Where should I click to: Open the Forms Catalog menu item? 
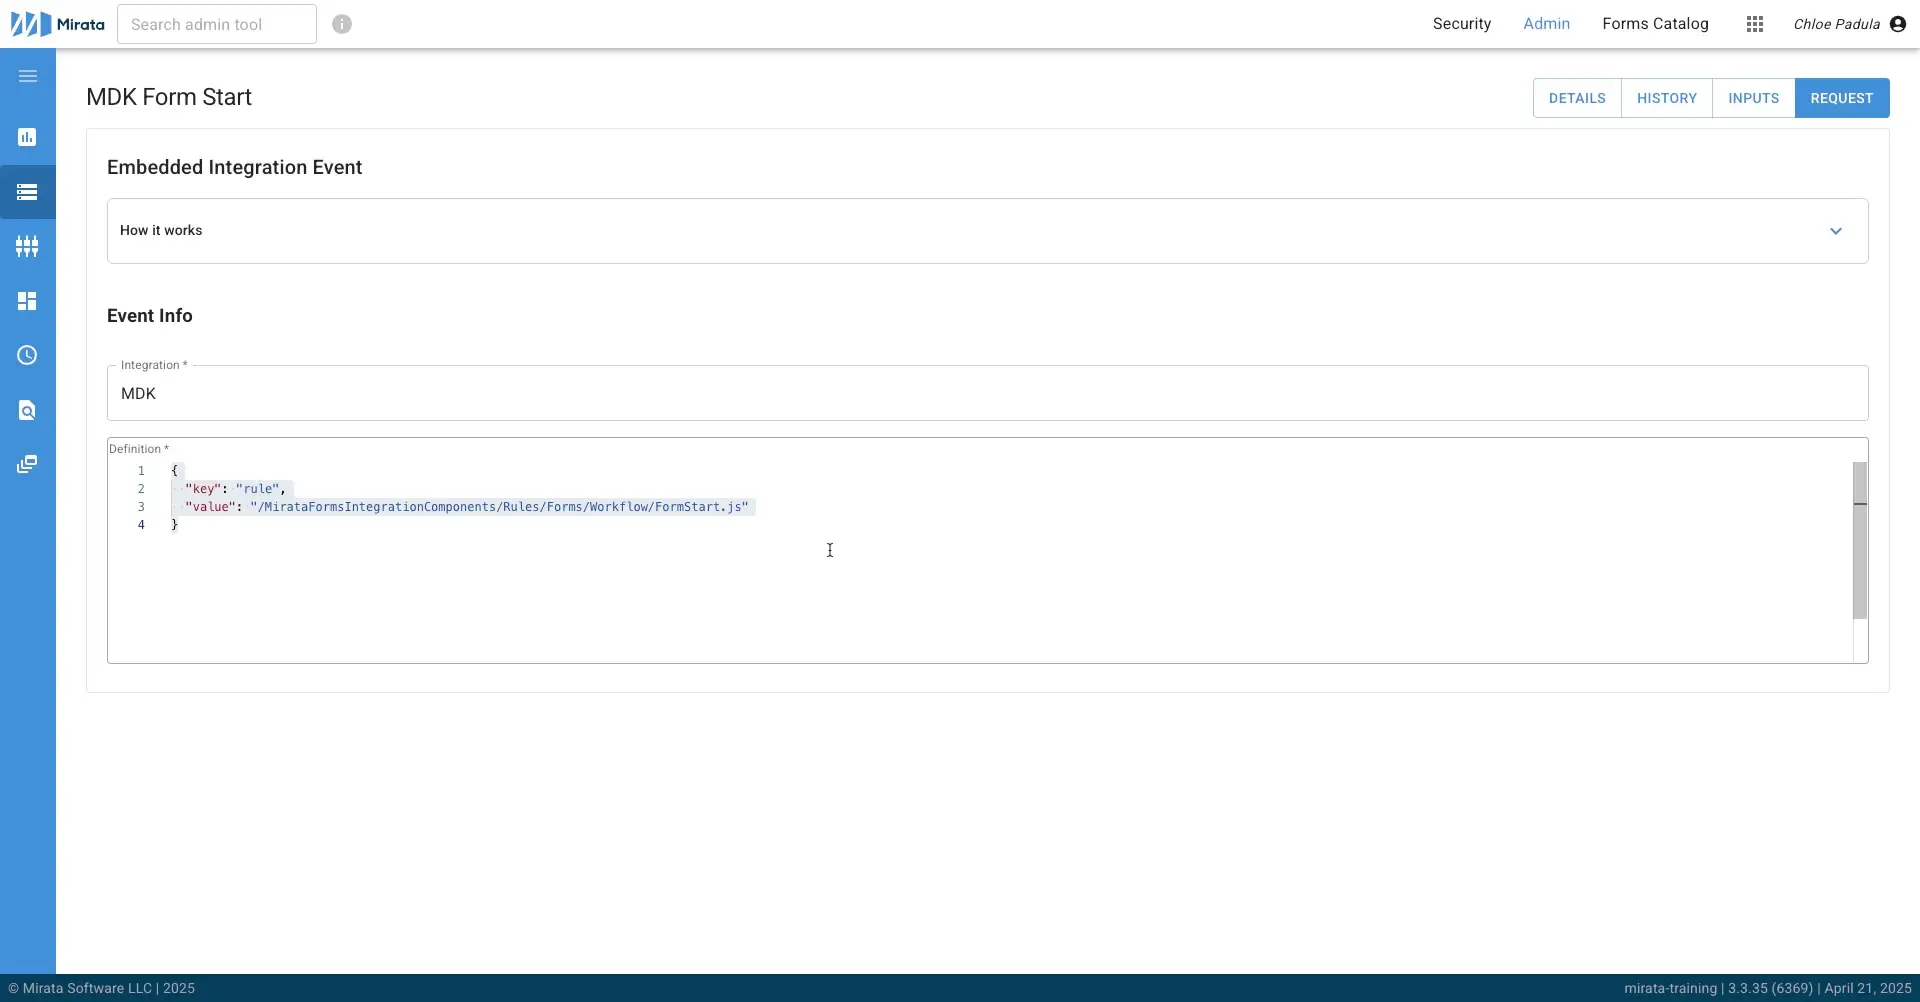point(1656,23)
